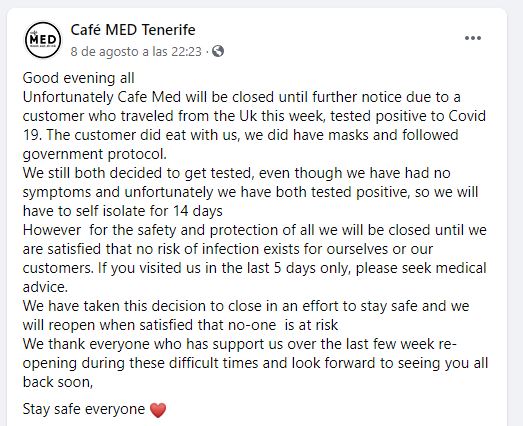Open the Café MED Tenerife page name
This screenshot has width=523, height=426.
click(133, 30)
